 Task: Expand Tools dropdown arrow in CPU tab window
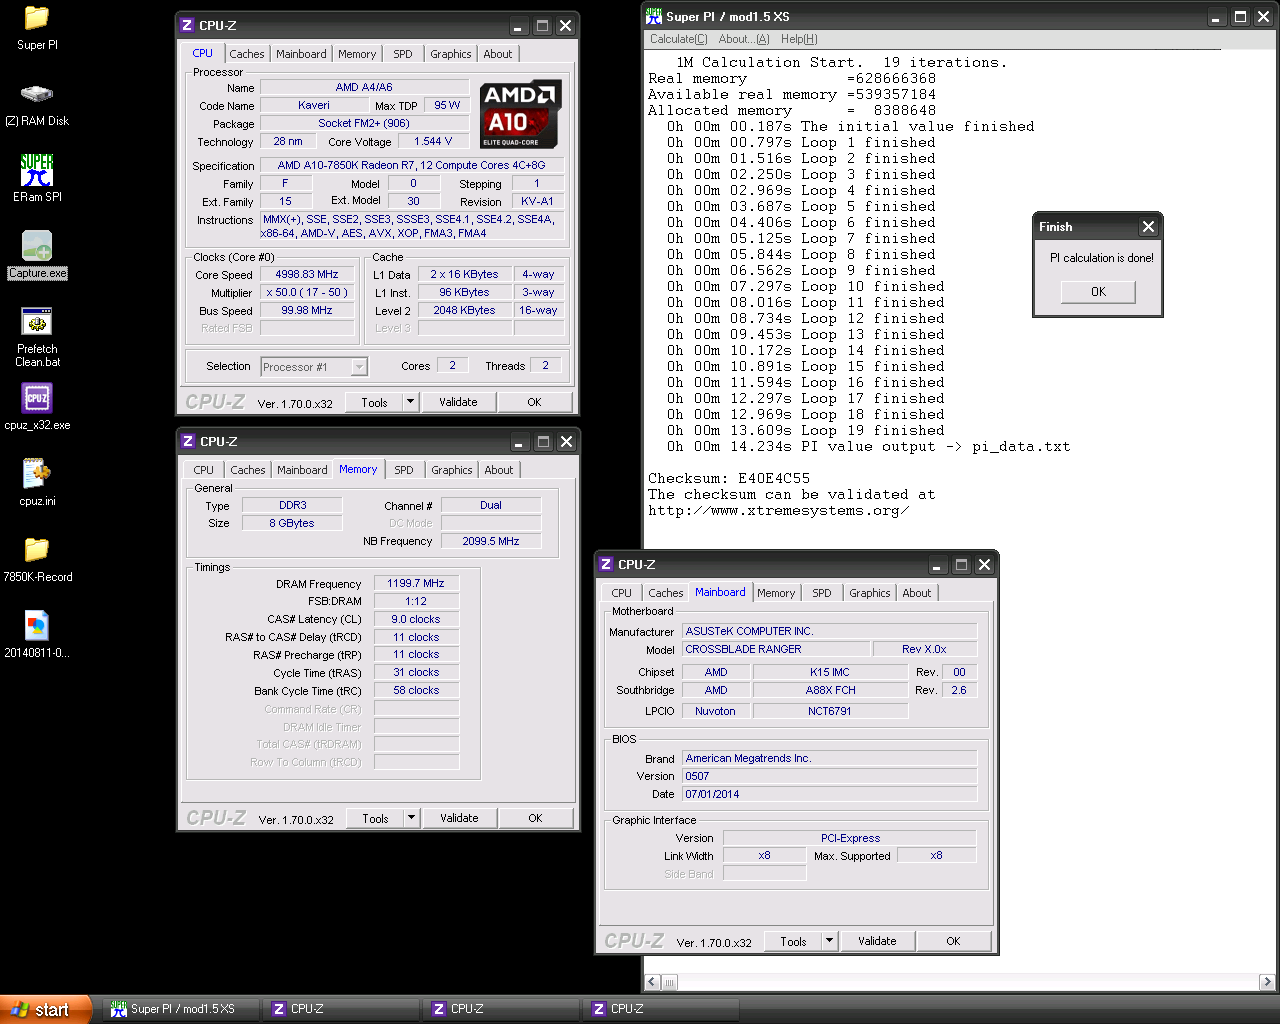(x=410, y=402)
